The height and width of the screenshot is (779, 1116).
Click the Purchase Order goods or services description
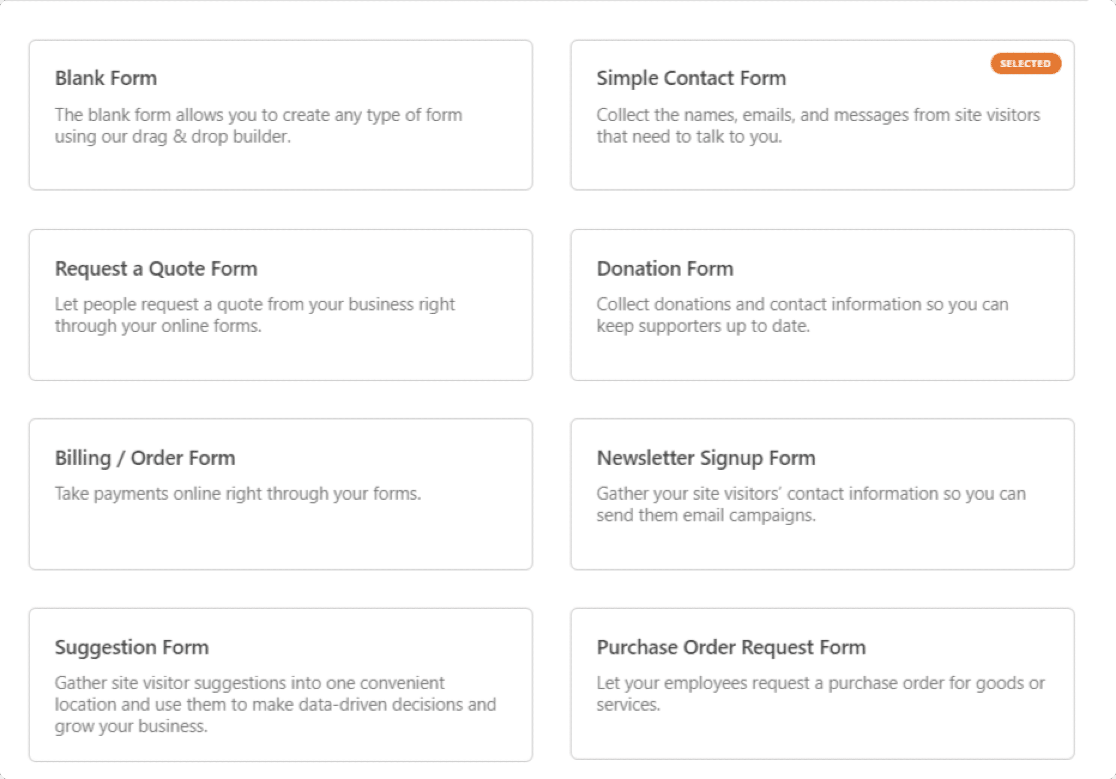tap(820, 694)
